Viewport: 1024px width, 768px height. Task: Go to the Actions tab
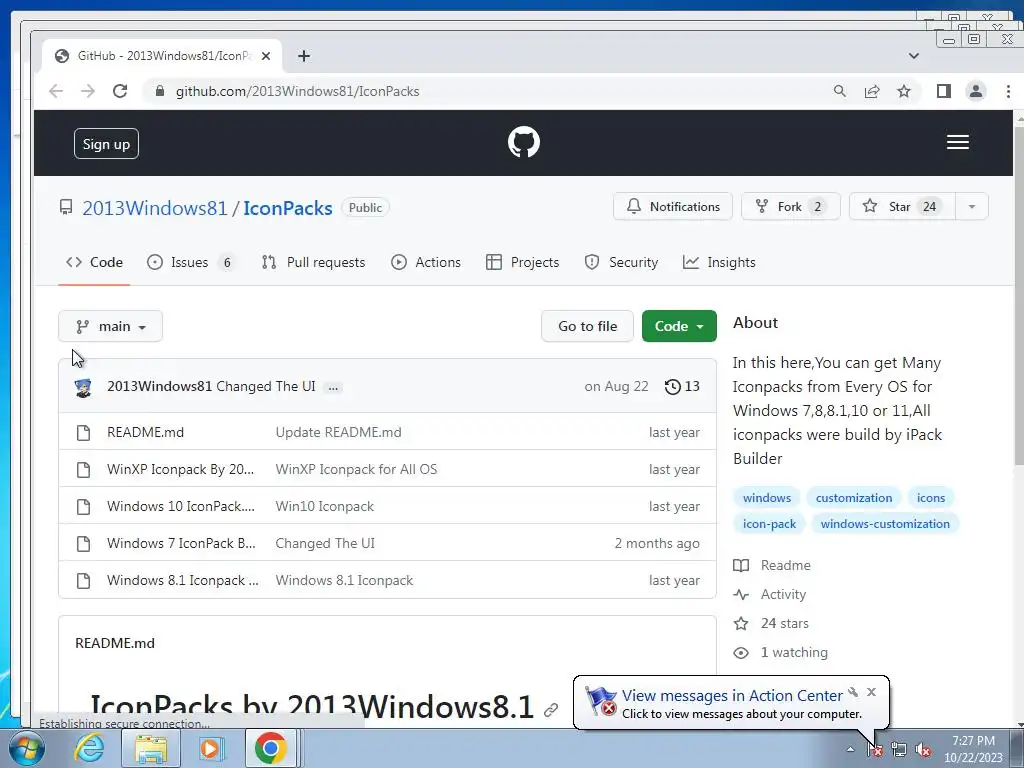pyautogui.click(x=426, y=263)
